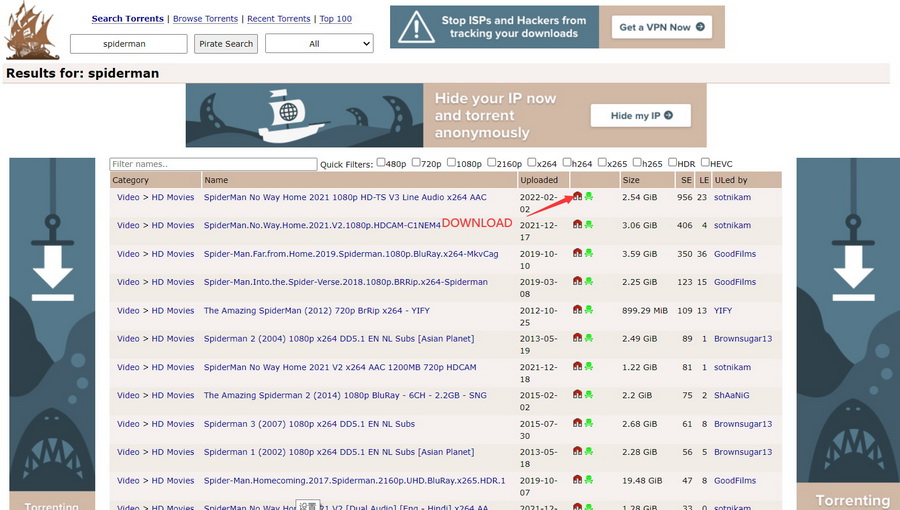Click the red magnet icon in the YIFY row
The height and width of the screenshot is (510, 900).
click(x=577, y=310)
